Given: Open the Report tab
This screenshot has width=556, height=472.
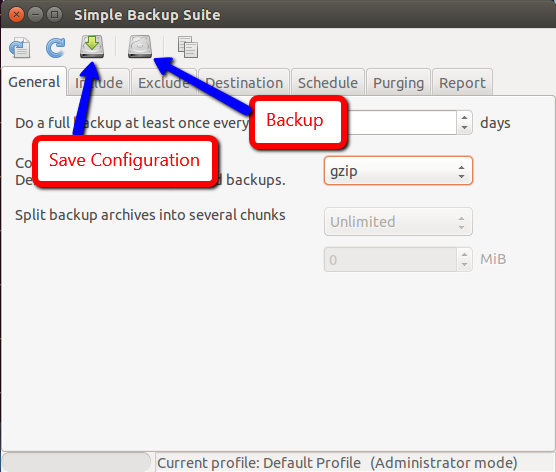Looking at the screenshot, I should click(462, 83).
